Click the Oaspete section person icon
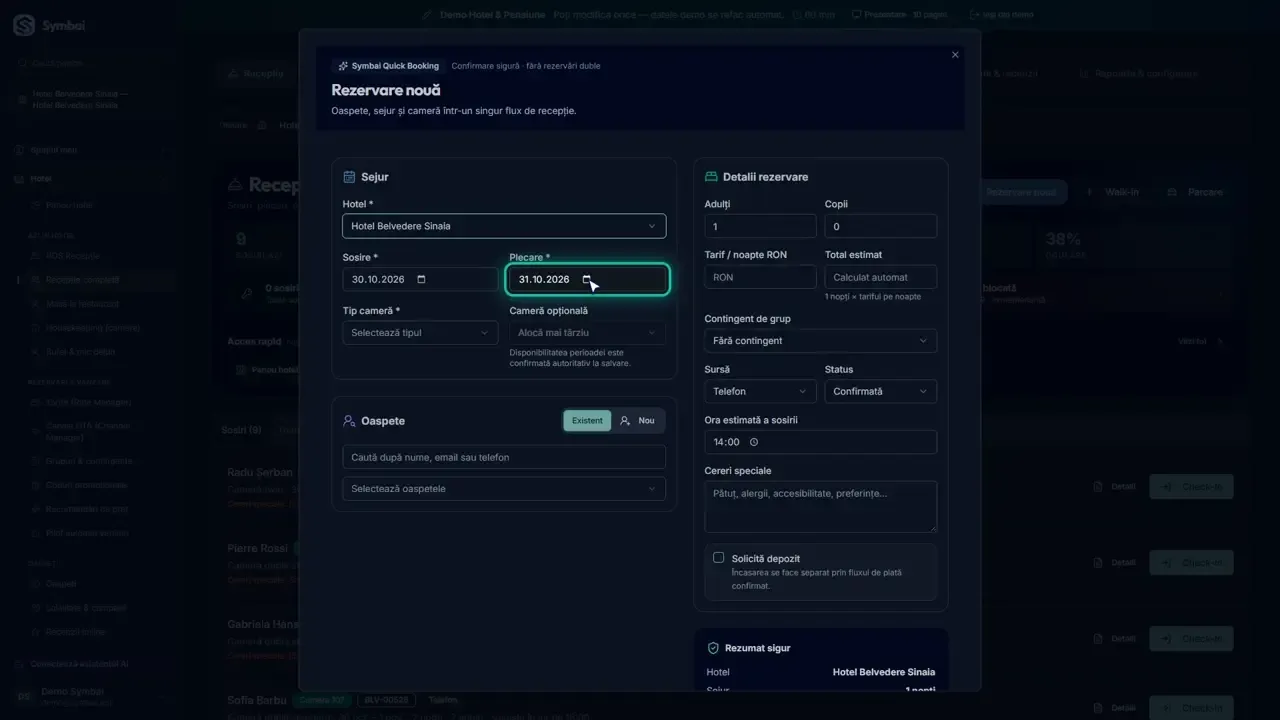 pyautogui.click(x=349, y=421)
